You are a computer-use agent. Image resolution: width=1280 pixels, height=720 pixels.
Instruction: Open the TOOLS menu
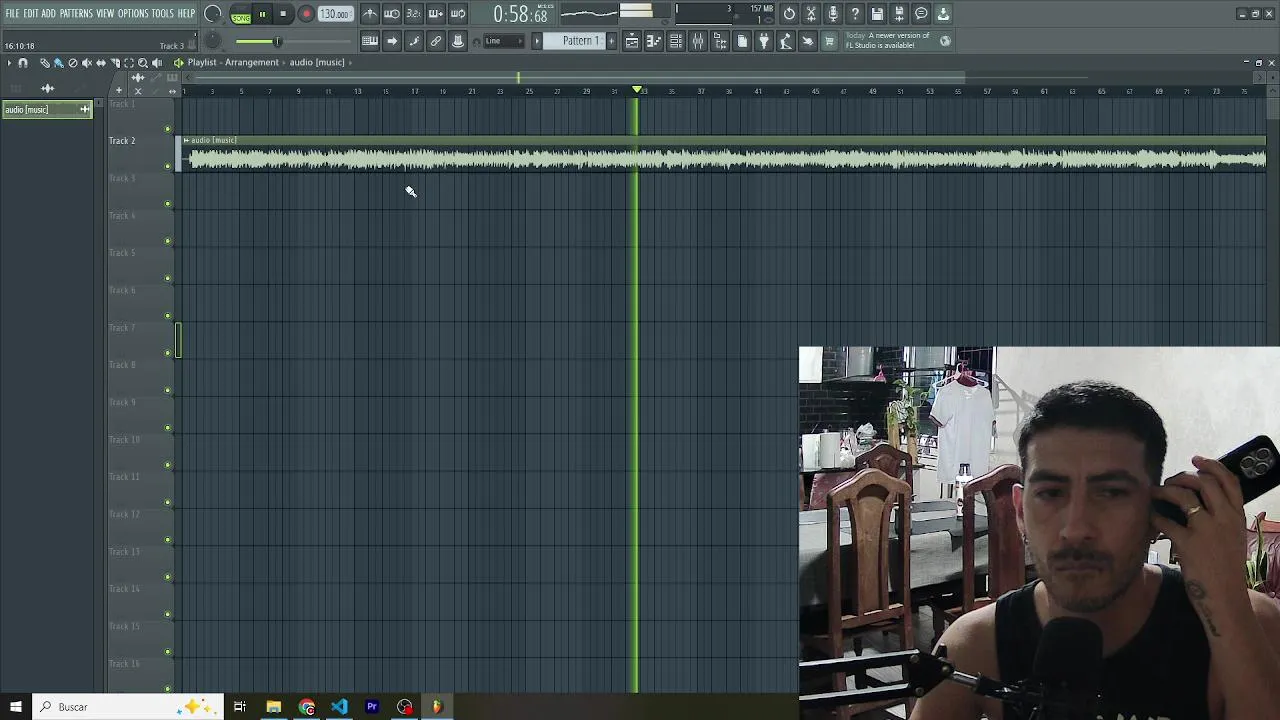tap(163, 13)
